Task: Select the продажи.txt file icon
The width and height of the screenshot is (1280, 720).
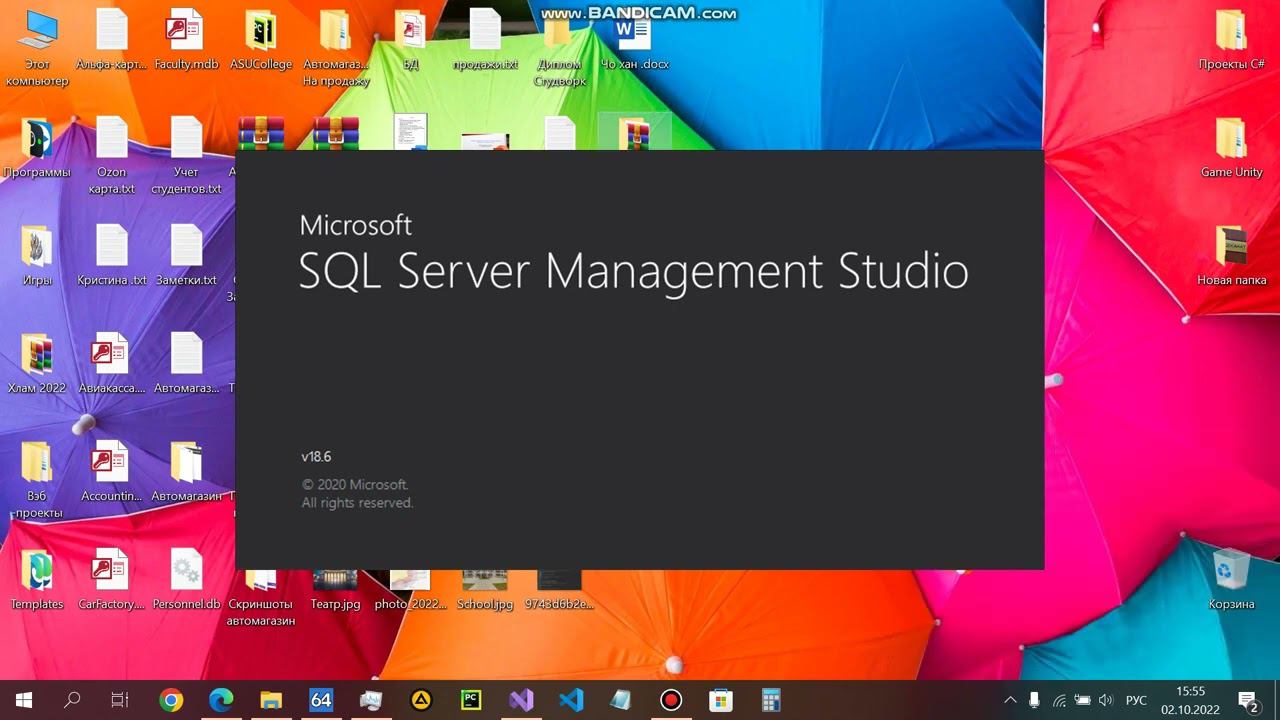Action: coord(485,40)
